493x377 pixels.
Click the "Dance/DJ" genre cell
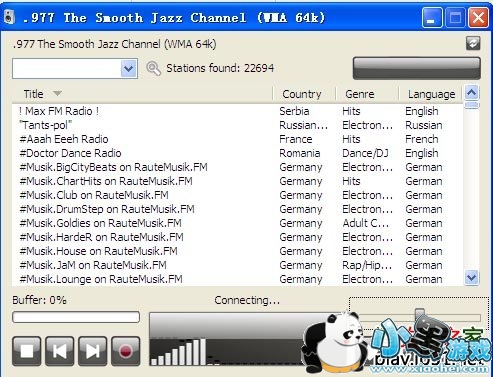tap(365, 153)
